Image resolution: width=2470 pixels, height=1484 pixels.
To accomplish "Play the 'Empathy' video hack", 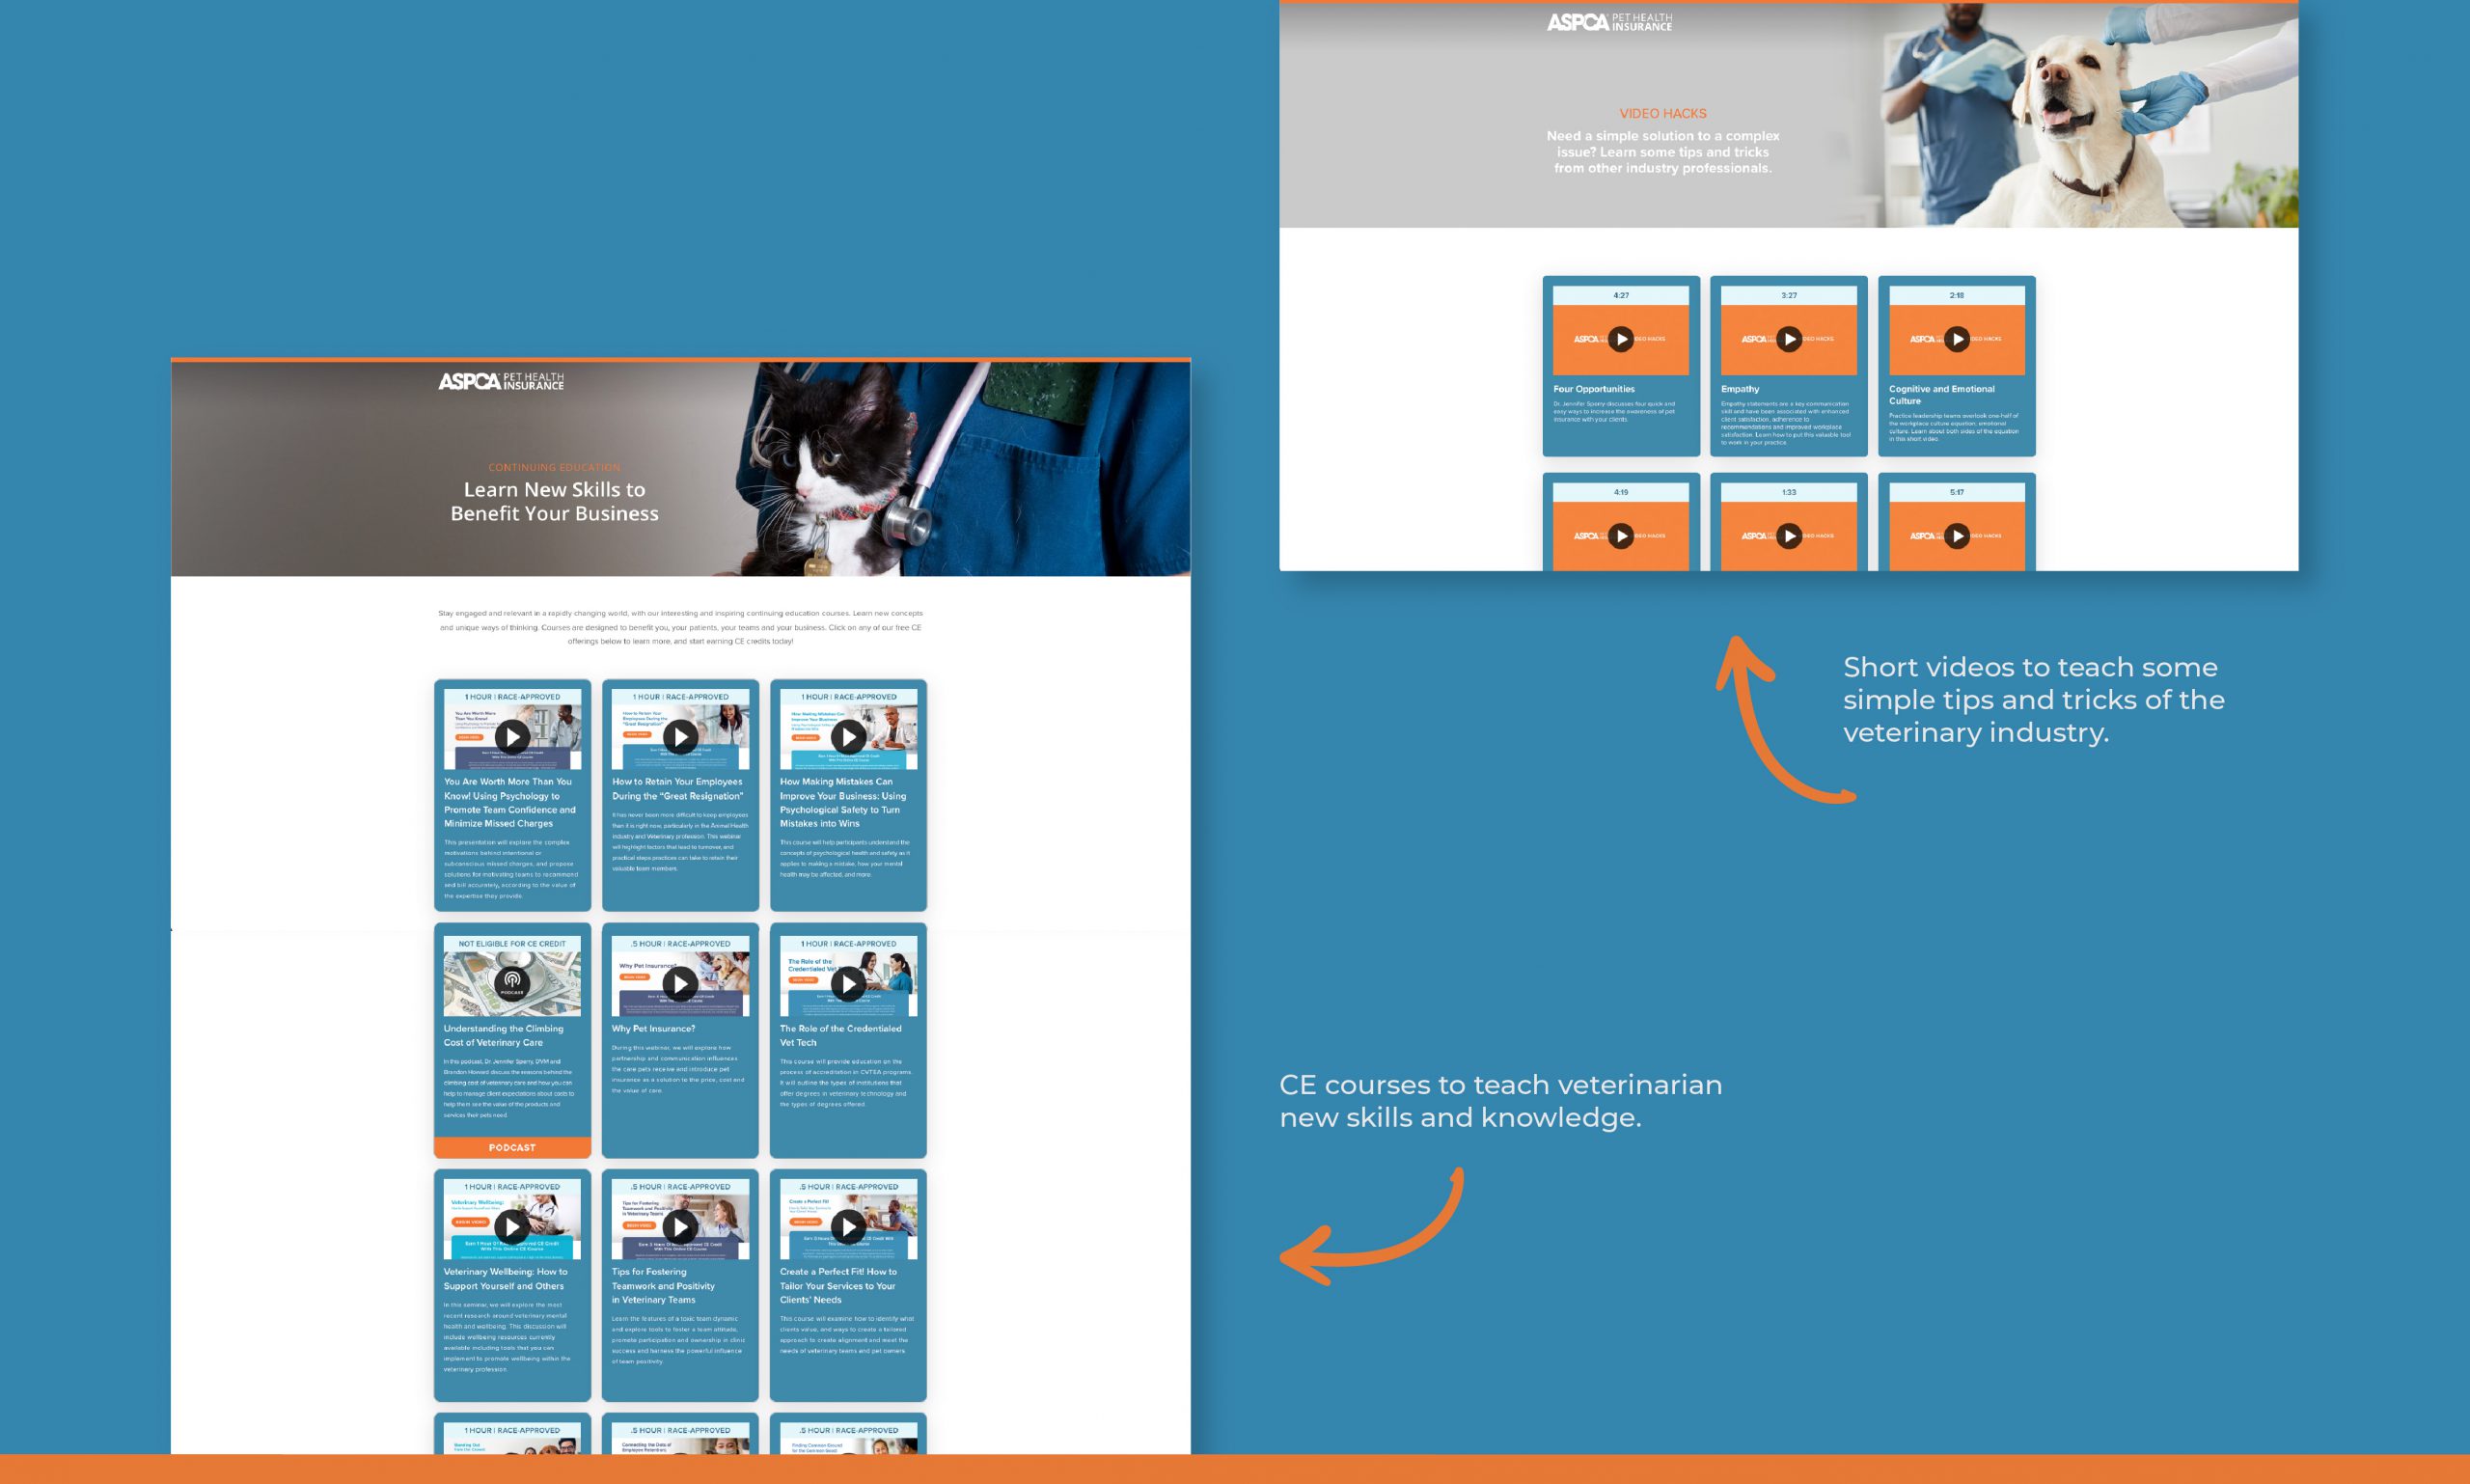I will pyautogui.click(x=1789, y=339).
